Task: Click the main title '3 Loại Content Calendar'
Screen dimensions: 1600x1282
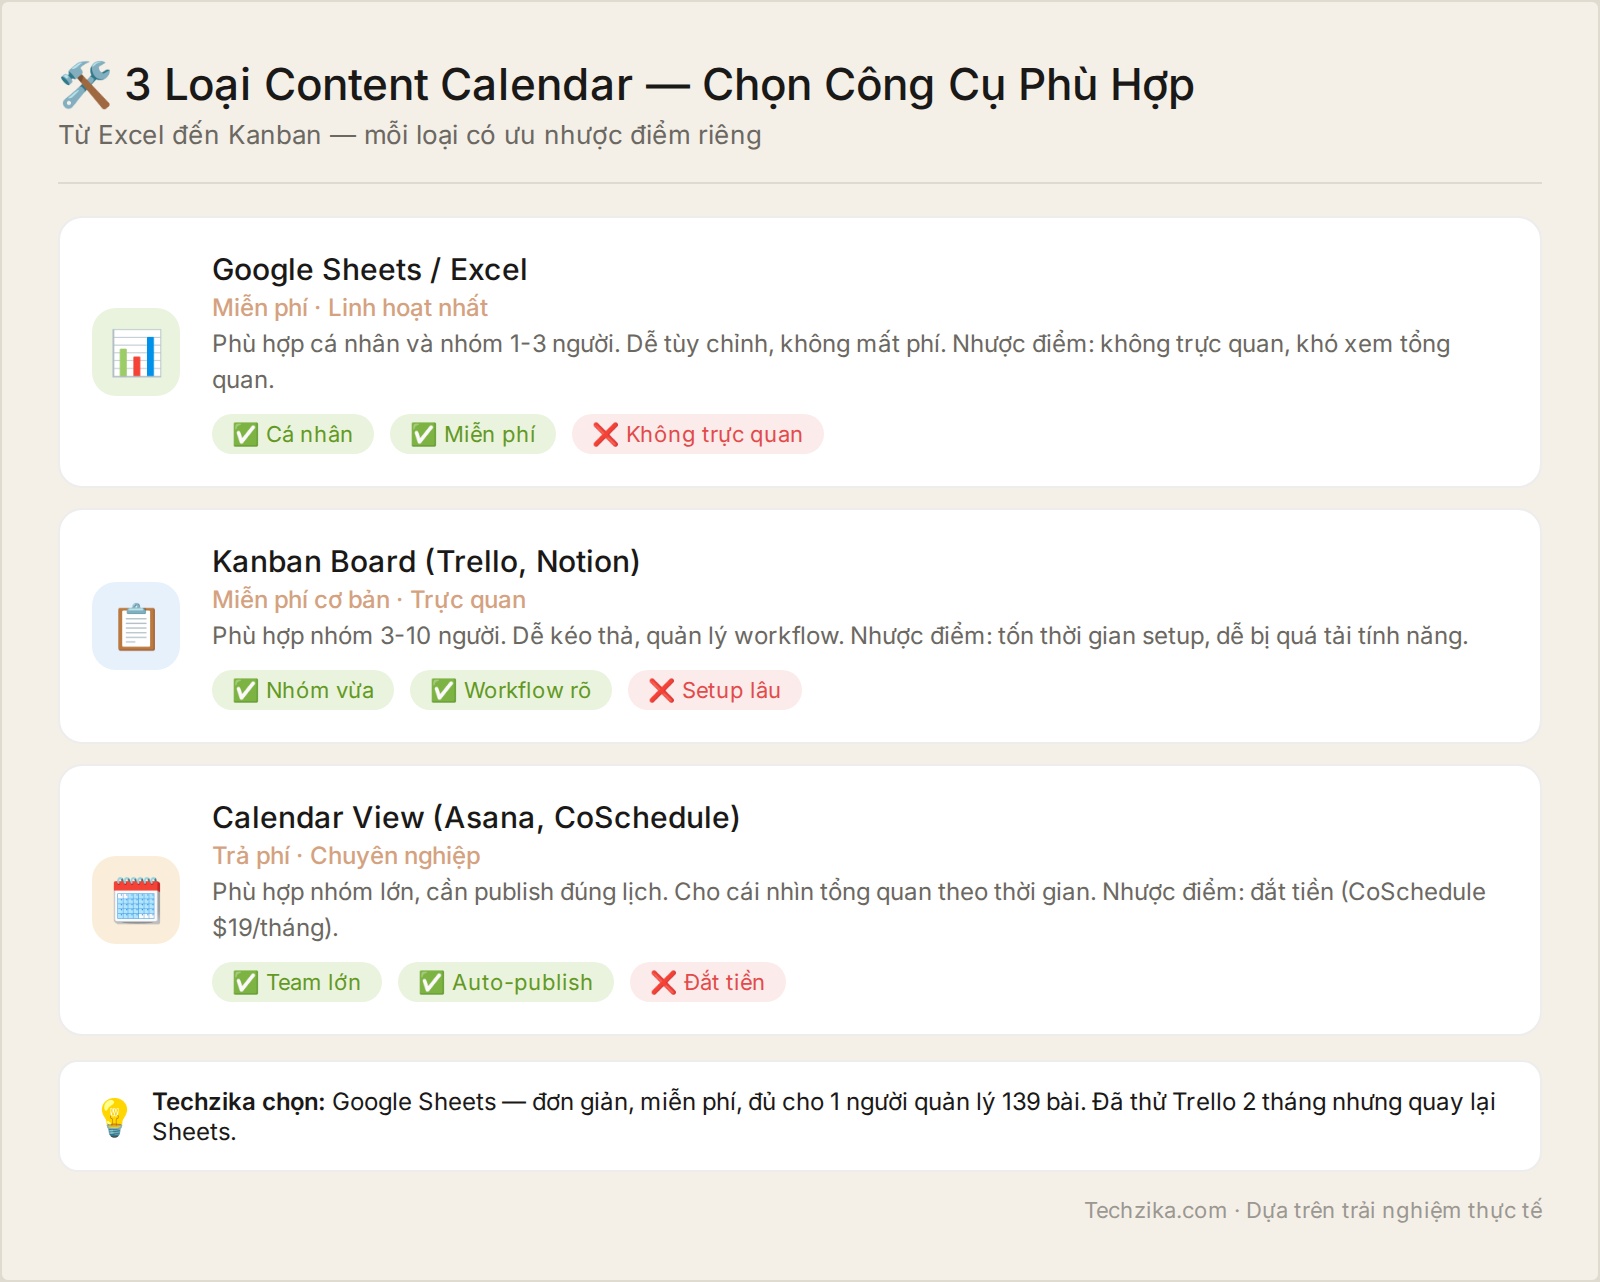Action: tap(379, 85)
